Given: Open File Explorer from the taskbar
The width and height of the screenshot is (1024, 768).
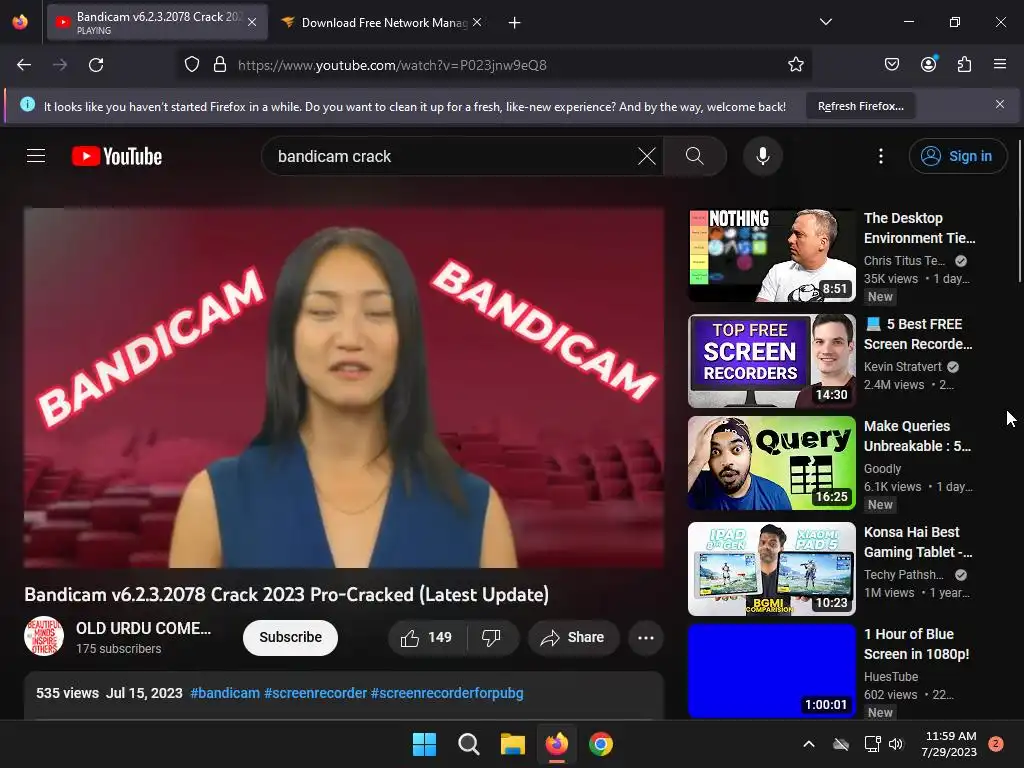Looking at the screenshot, I should [513, 744].
